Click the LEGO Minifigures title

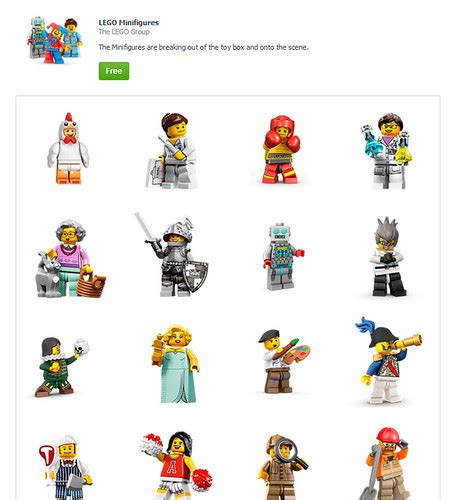[129, 23]
